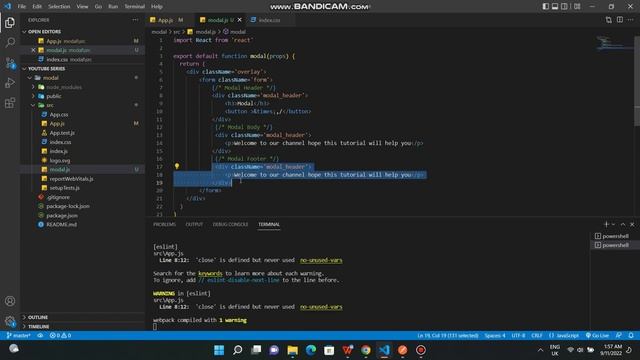640x360 pixels.
Task: Open editor more actions ellipsis
Action: (631, 20)
